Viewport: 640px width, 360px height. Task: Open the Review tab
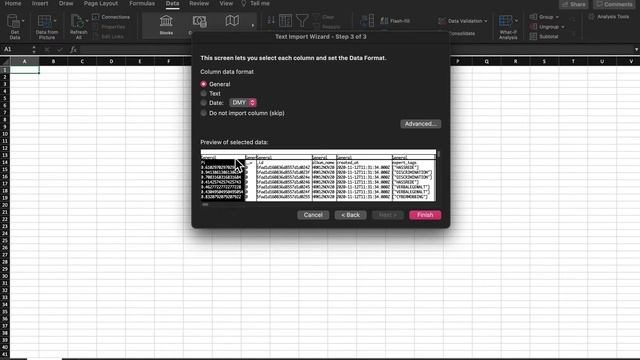(x=199, y=3)
